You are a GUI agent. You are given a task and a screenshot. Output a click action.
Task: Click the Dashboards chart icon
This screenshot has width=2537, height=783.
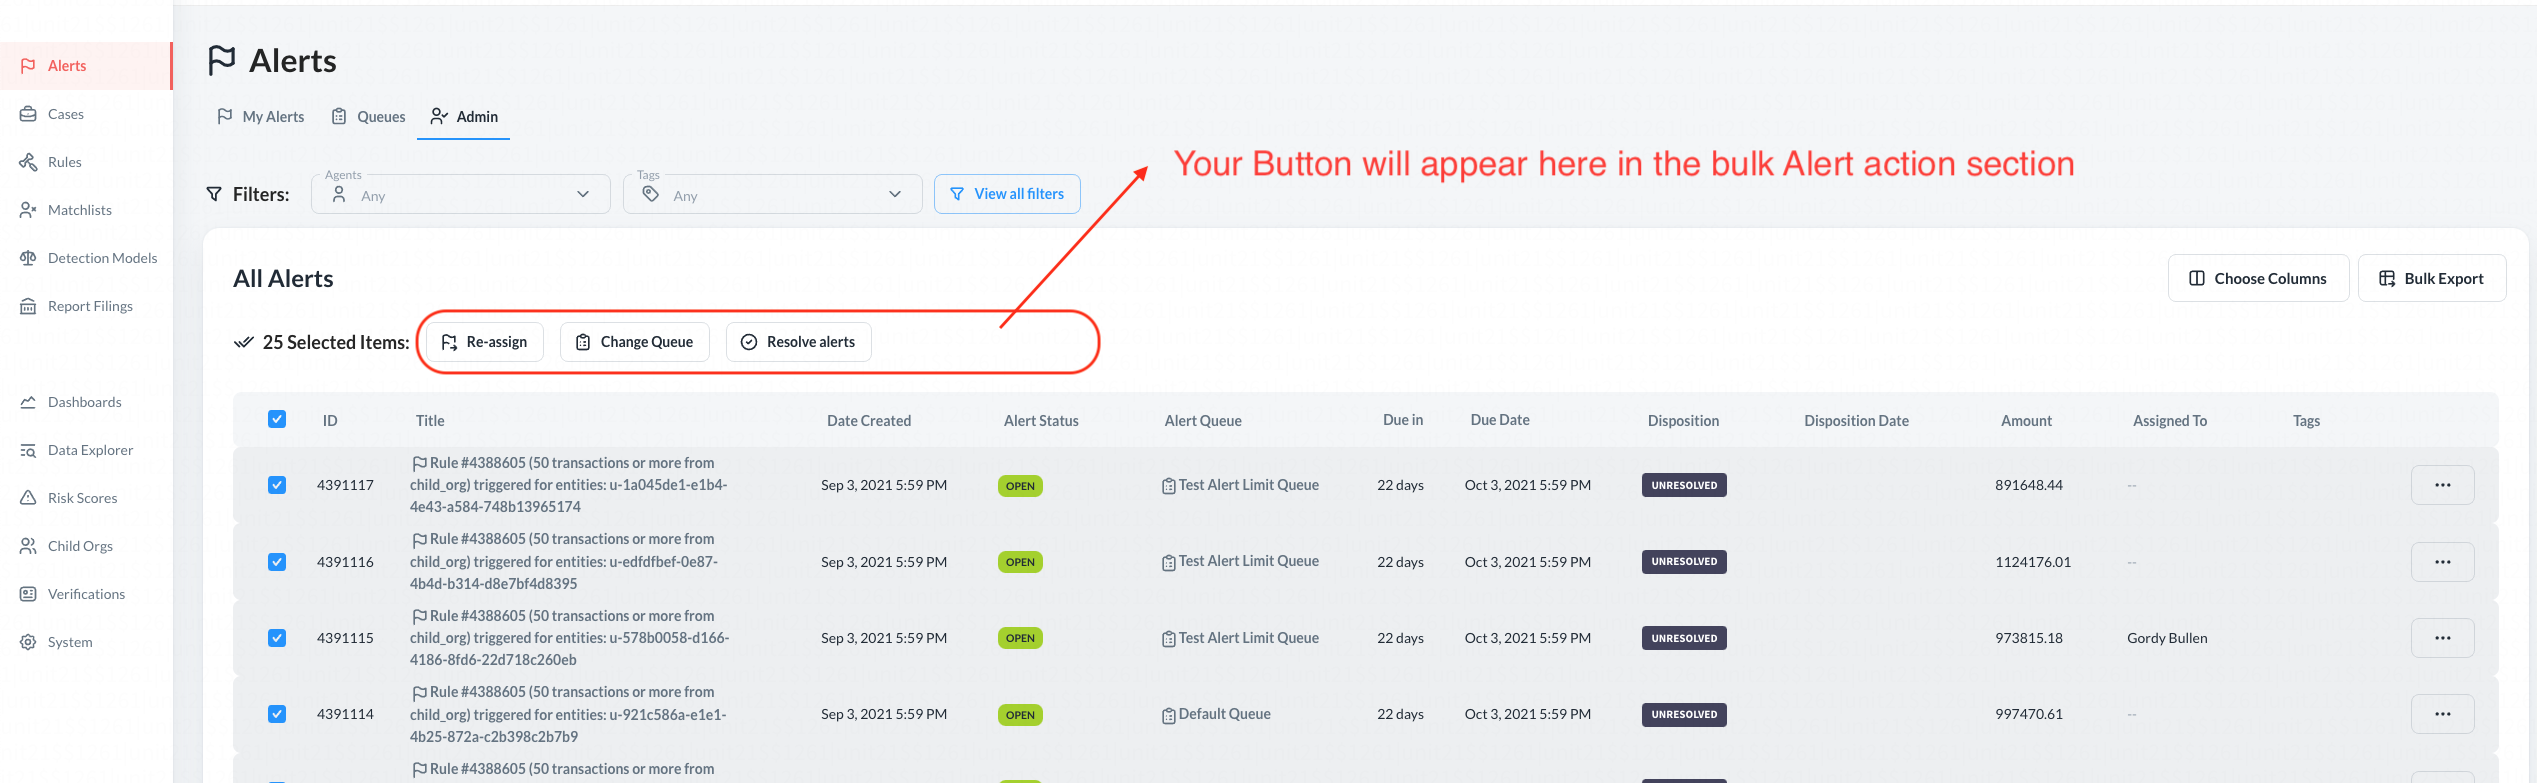tap(28, 402)
